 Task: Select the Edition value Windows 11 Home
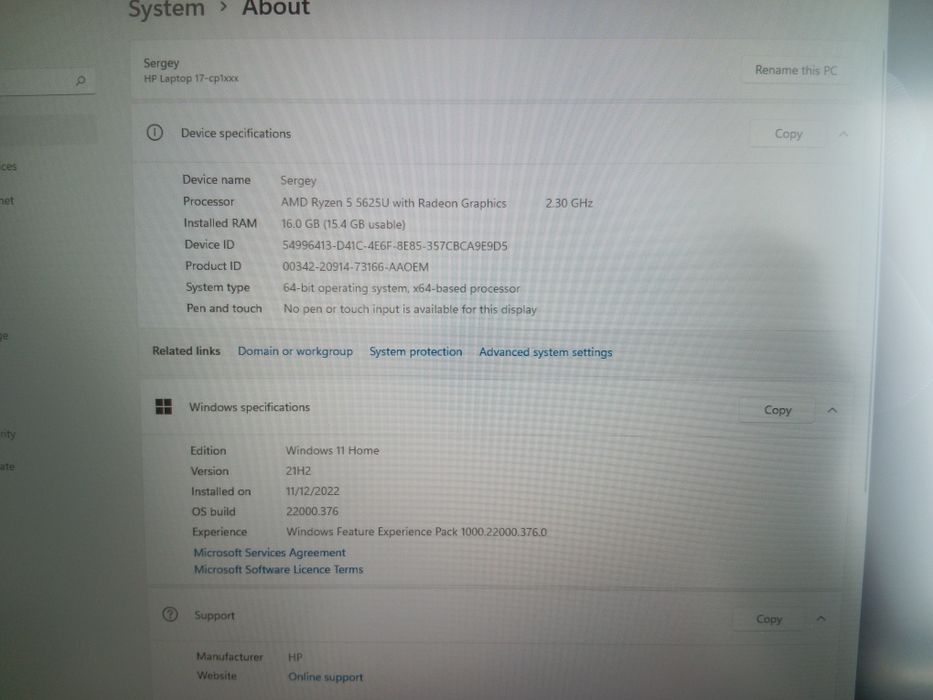point(332,451)
